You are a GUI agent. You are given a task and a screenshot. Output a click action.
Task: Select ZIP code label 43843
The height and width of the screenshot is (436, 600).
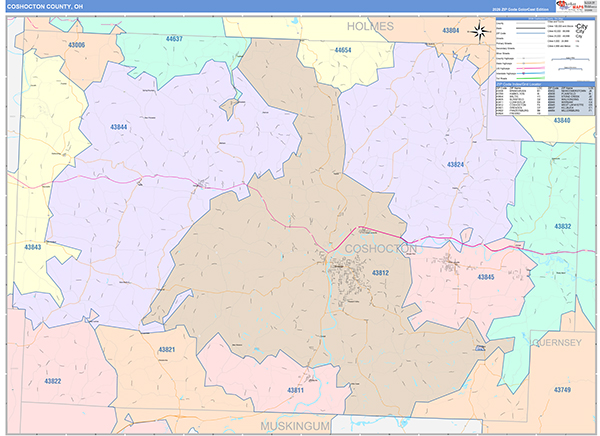click(x=33, y=247)
